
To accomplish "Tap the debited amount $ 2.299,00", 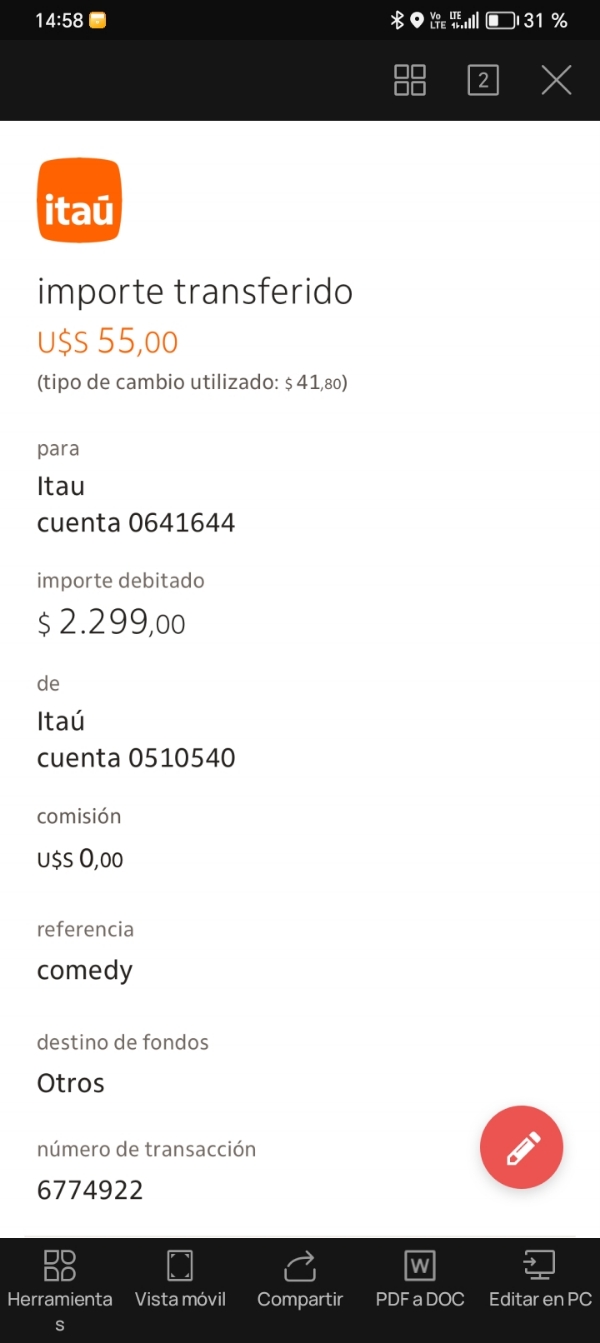I will [x=111, y=624].
